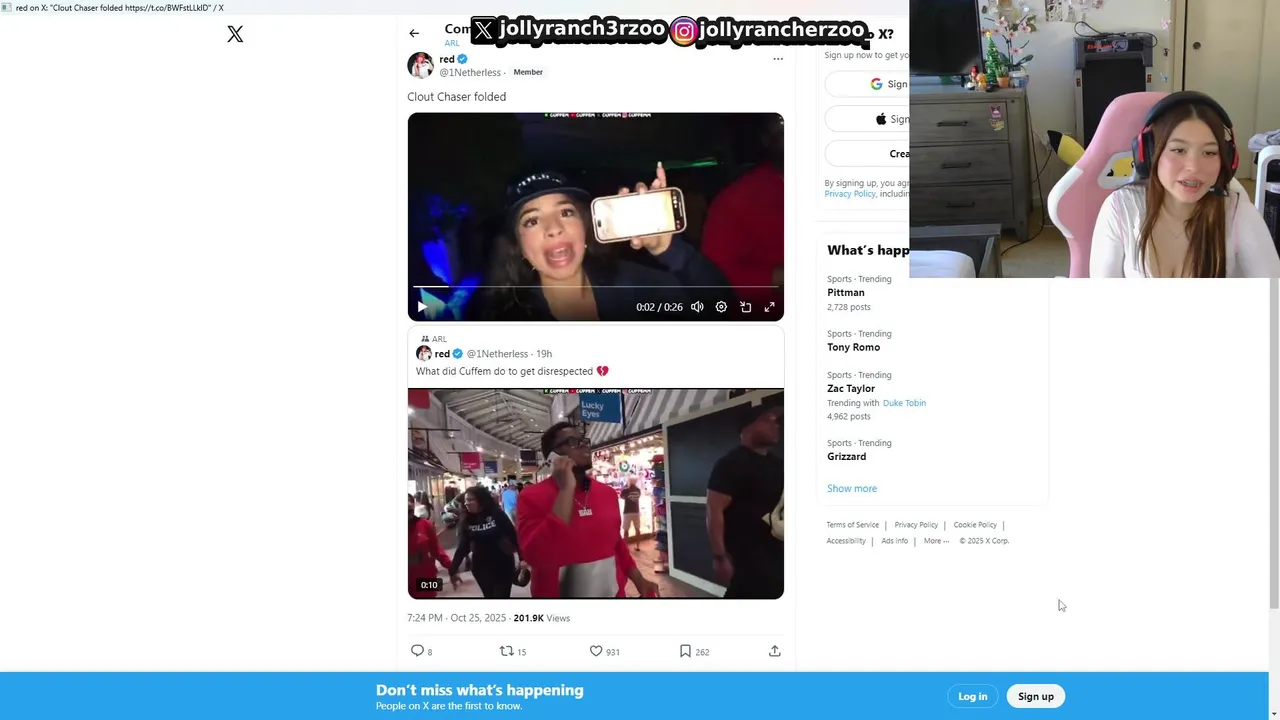This screenshot has height=720, width=1280.
Task: Open the ARL community label in quoted tweet
Action: (439, 339)
